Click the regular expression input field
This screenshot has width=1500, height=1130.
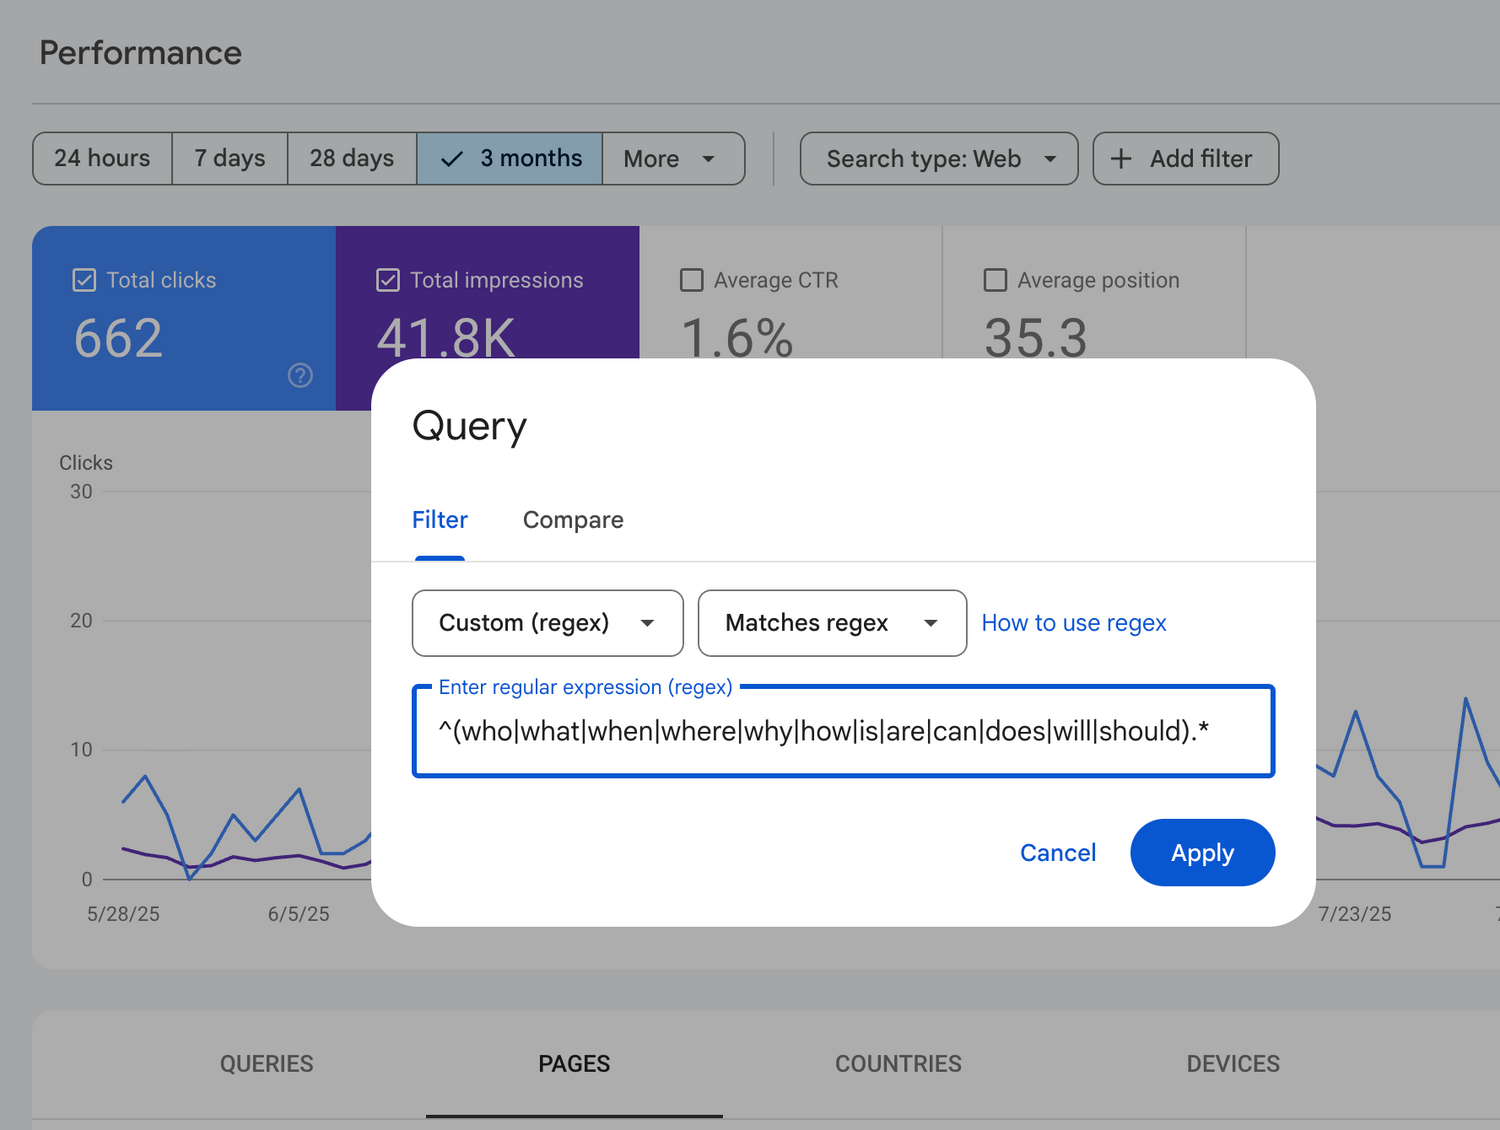click(x=842, y=732)
